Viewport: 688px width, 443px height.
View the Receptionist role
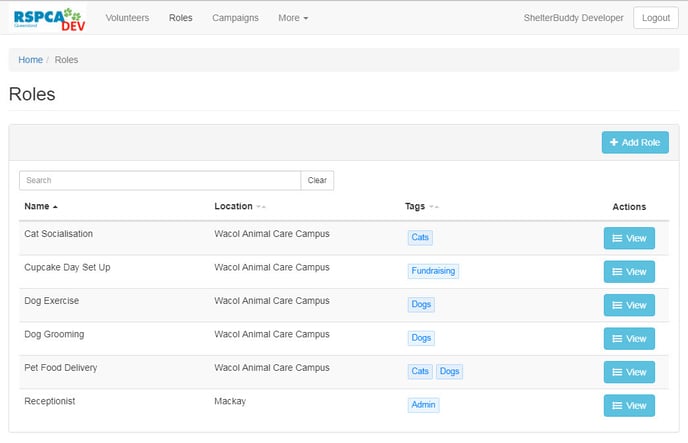pos(629,405)
